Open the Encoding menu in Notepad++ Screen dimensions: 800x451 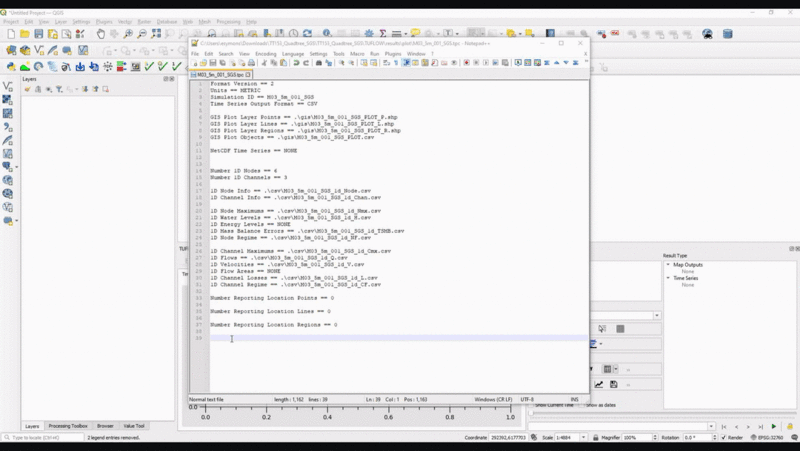[265, 53]
